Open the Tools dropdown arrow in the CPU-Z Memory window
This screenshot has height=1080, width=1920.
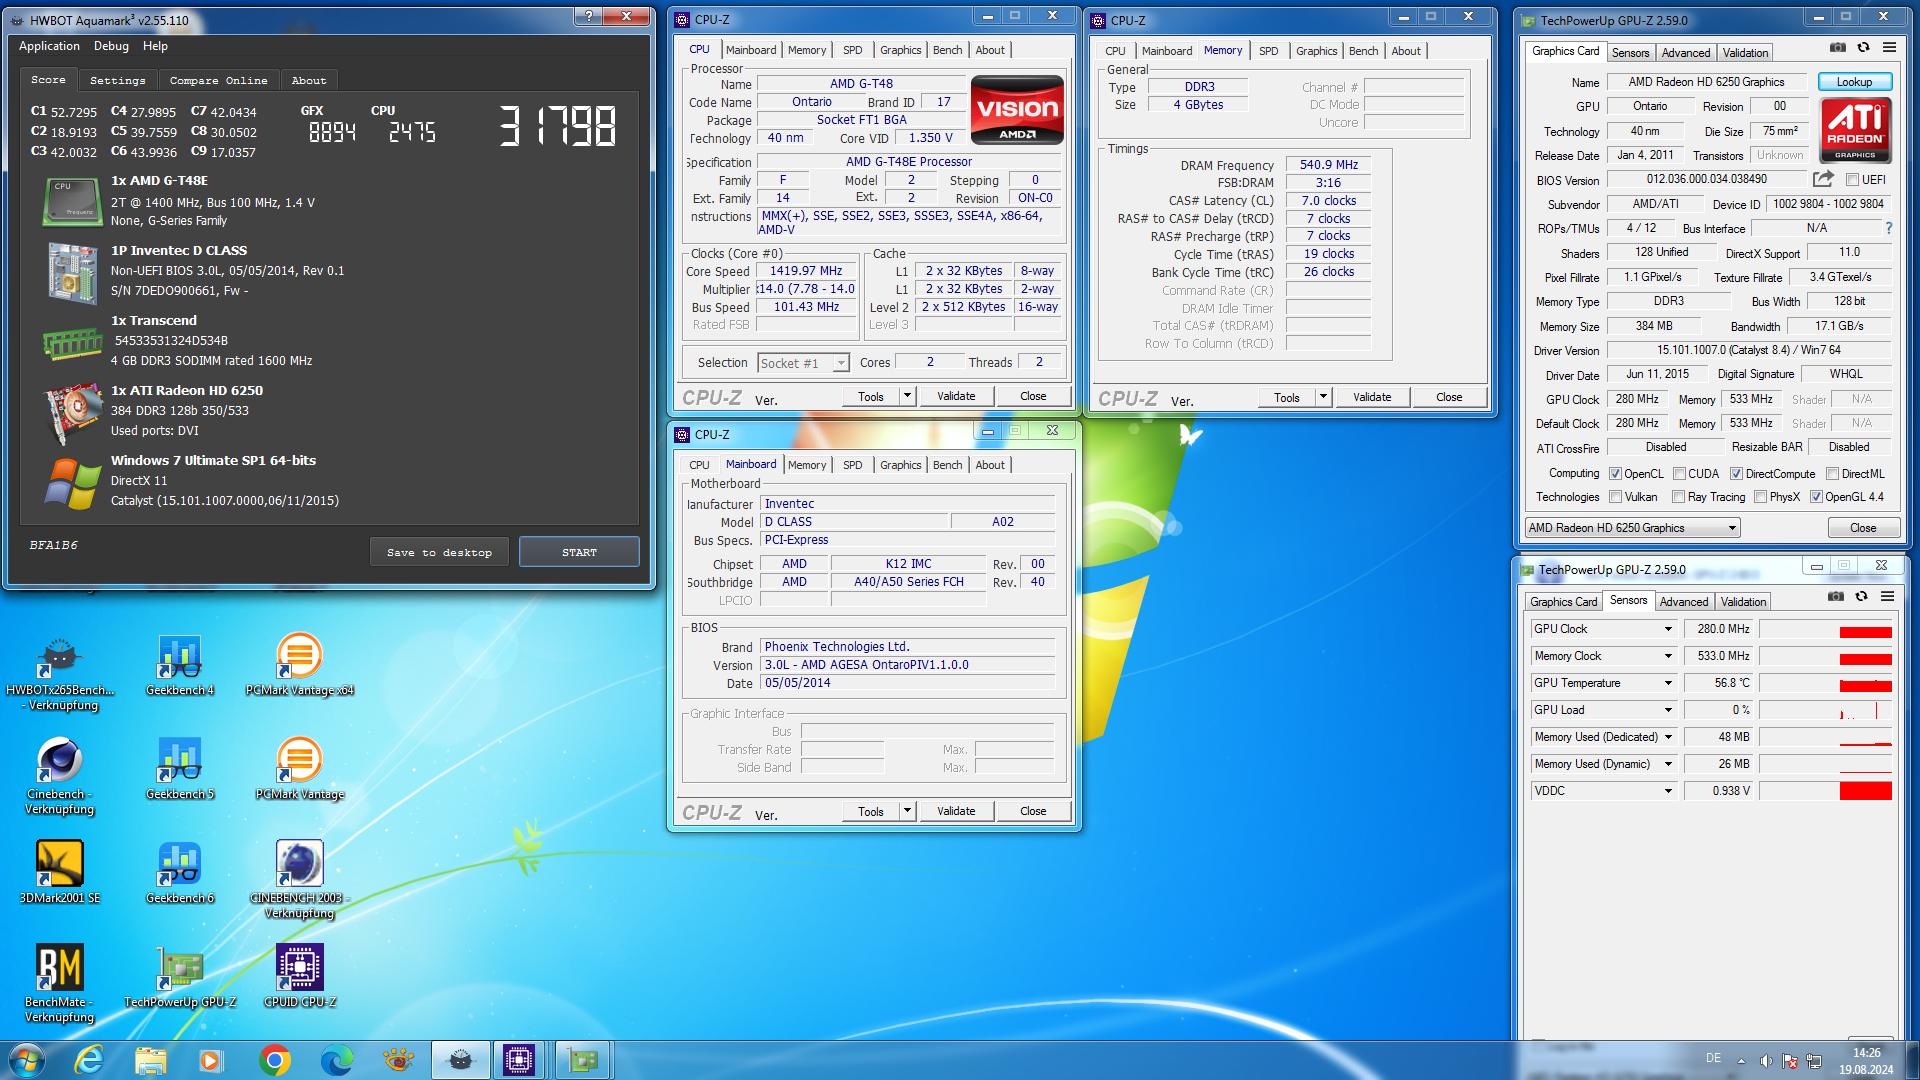click(x=1323, y=397)
